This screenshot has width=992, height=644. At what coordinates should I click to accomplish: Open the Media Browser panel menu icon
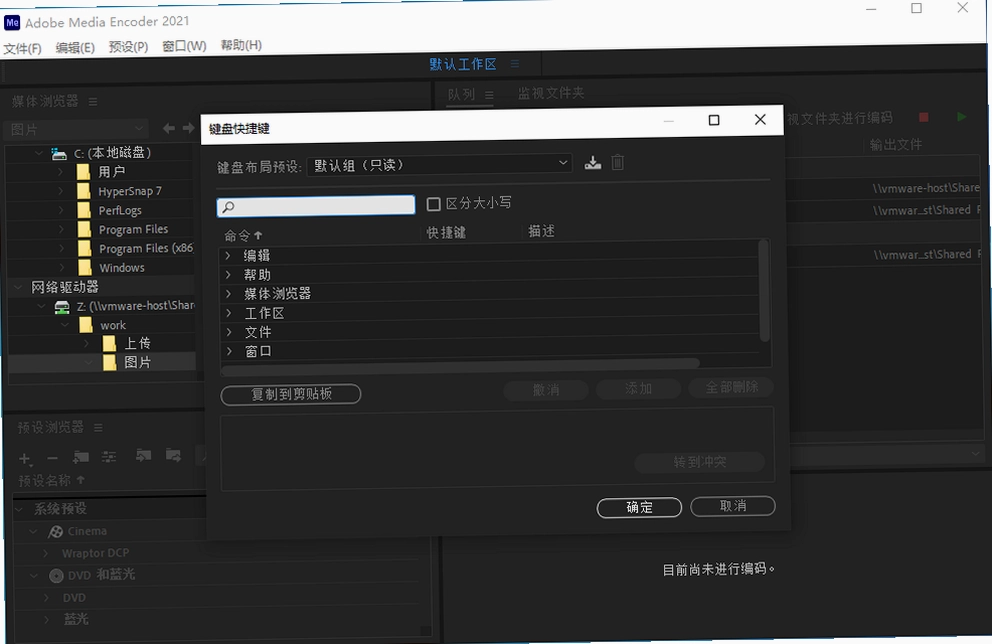(x=93, y=102)
